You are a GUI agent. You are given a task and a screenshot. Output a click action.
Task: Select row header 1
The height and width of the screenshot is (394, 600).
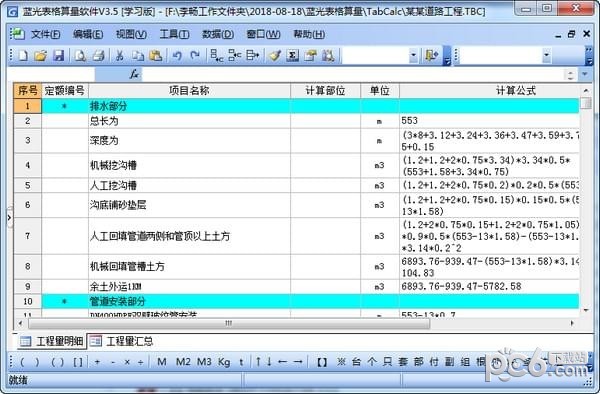[28, 106]
